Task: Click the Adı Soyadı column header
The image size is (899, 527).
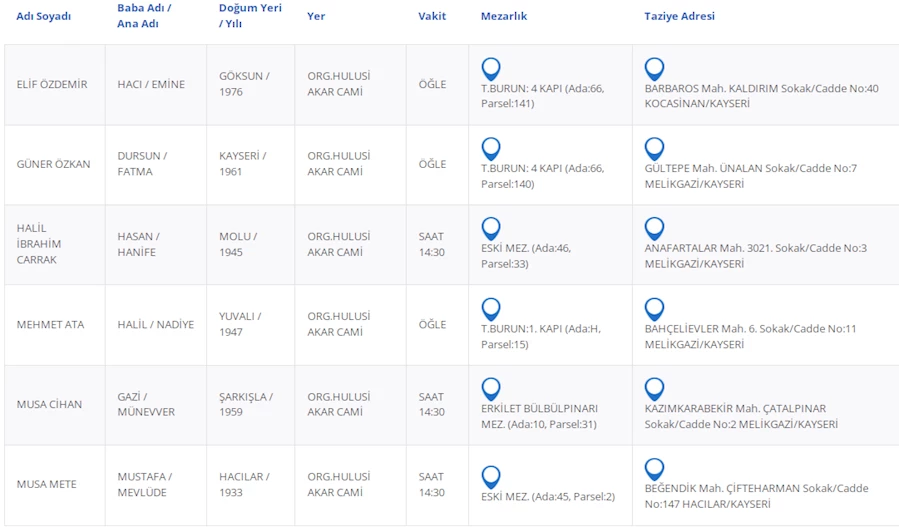Action: pos(44,16)
